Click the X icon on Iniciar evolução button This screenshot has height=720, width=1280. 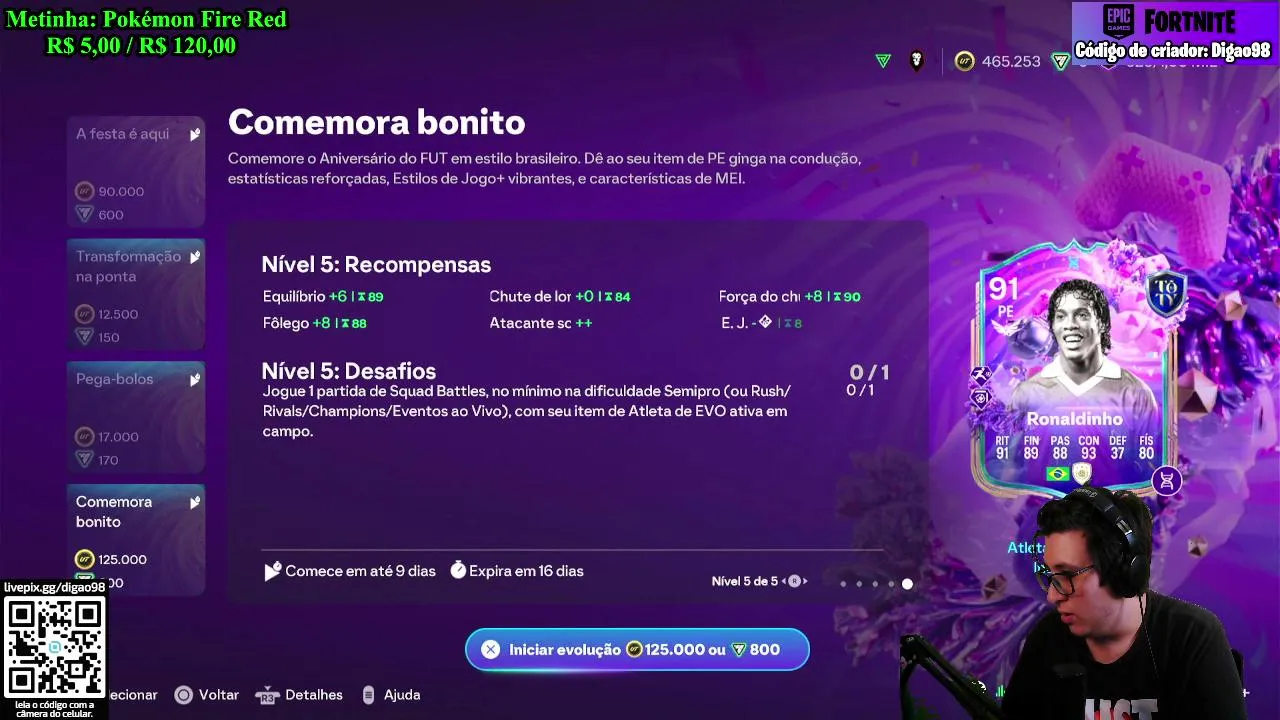click(490, 649)
